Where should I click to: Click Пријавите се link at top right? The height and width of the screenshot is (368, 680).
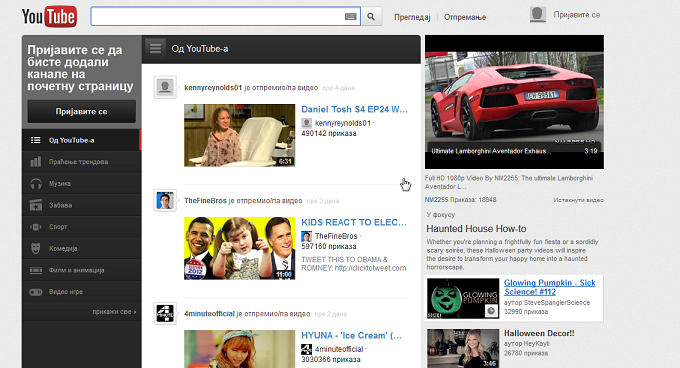point(576,15)
